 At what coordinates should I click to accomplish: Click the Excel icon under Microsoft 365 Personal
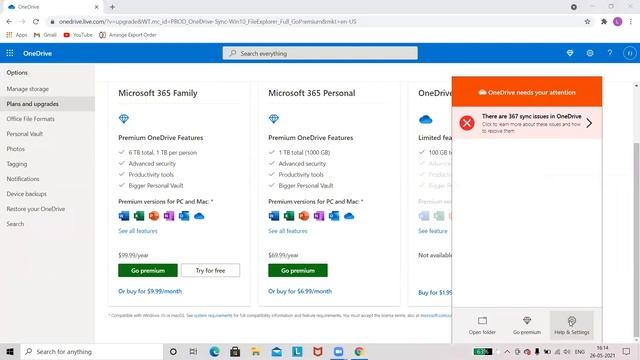289,216
